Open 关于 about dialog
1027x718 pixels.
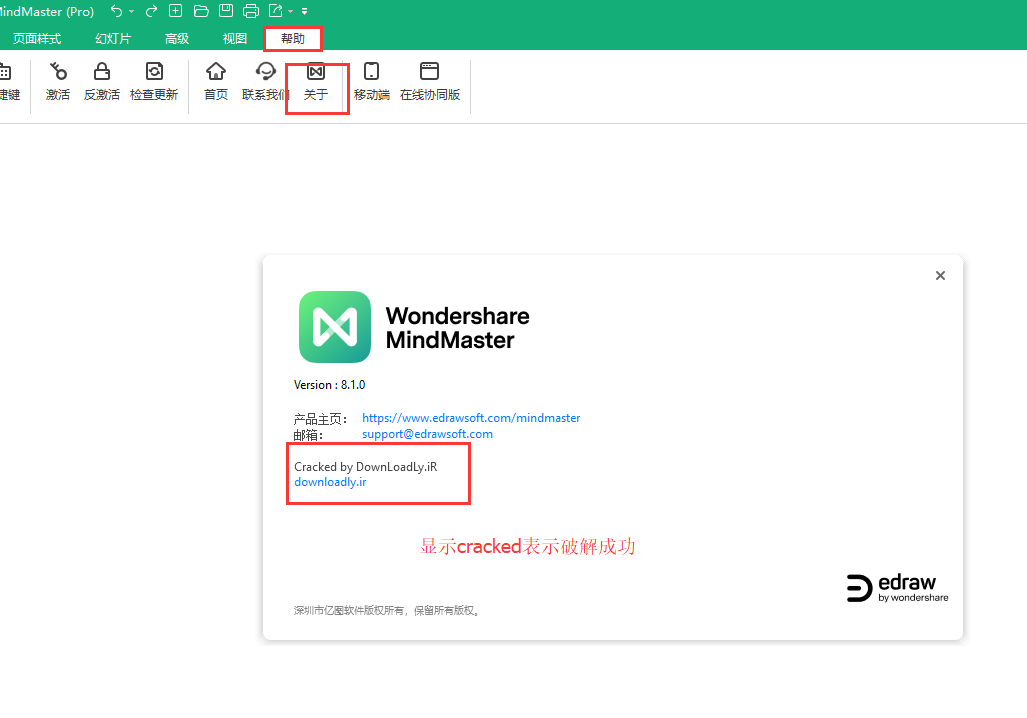click(316, 81)
